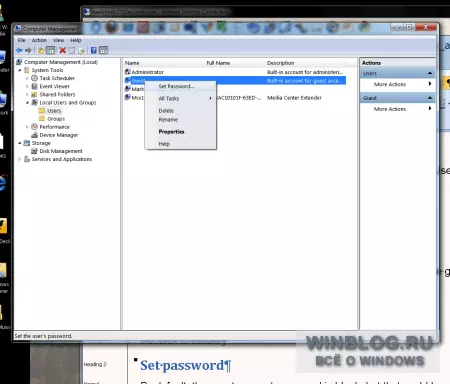Click the Groups folder icon
450x384 pixels.
pos(42,119)
